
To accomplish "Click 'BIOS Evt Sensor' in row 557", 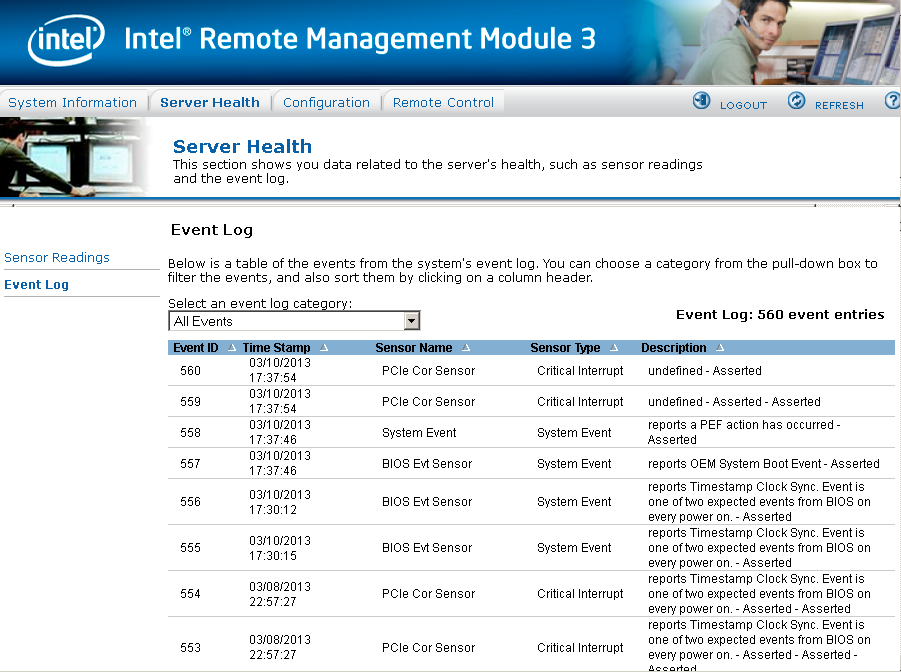I will (x=427, y=464).
